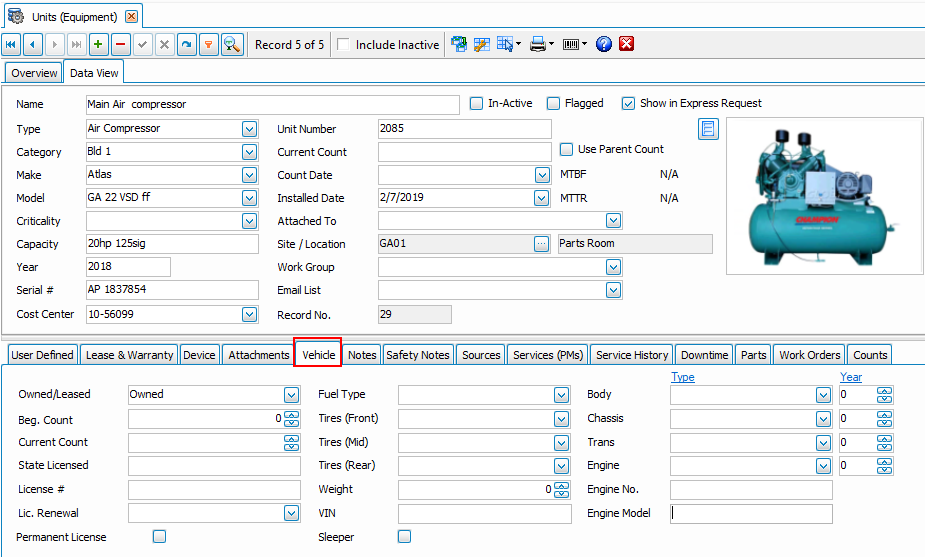Screen dimensions: 929x558
Task: Open the Lease & Warranty tab
Action: [x=130, y=355]
